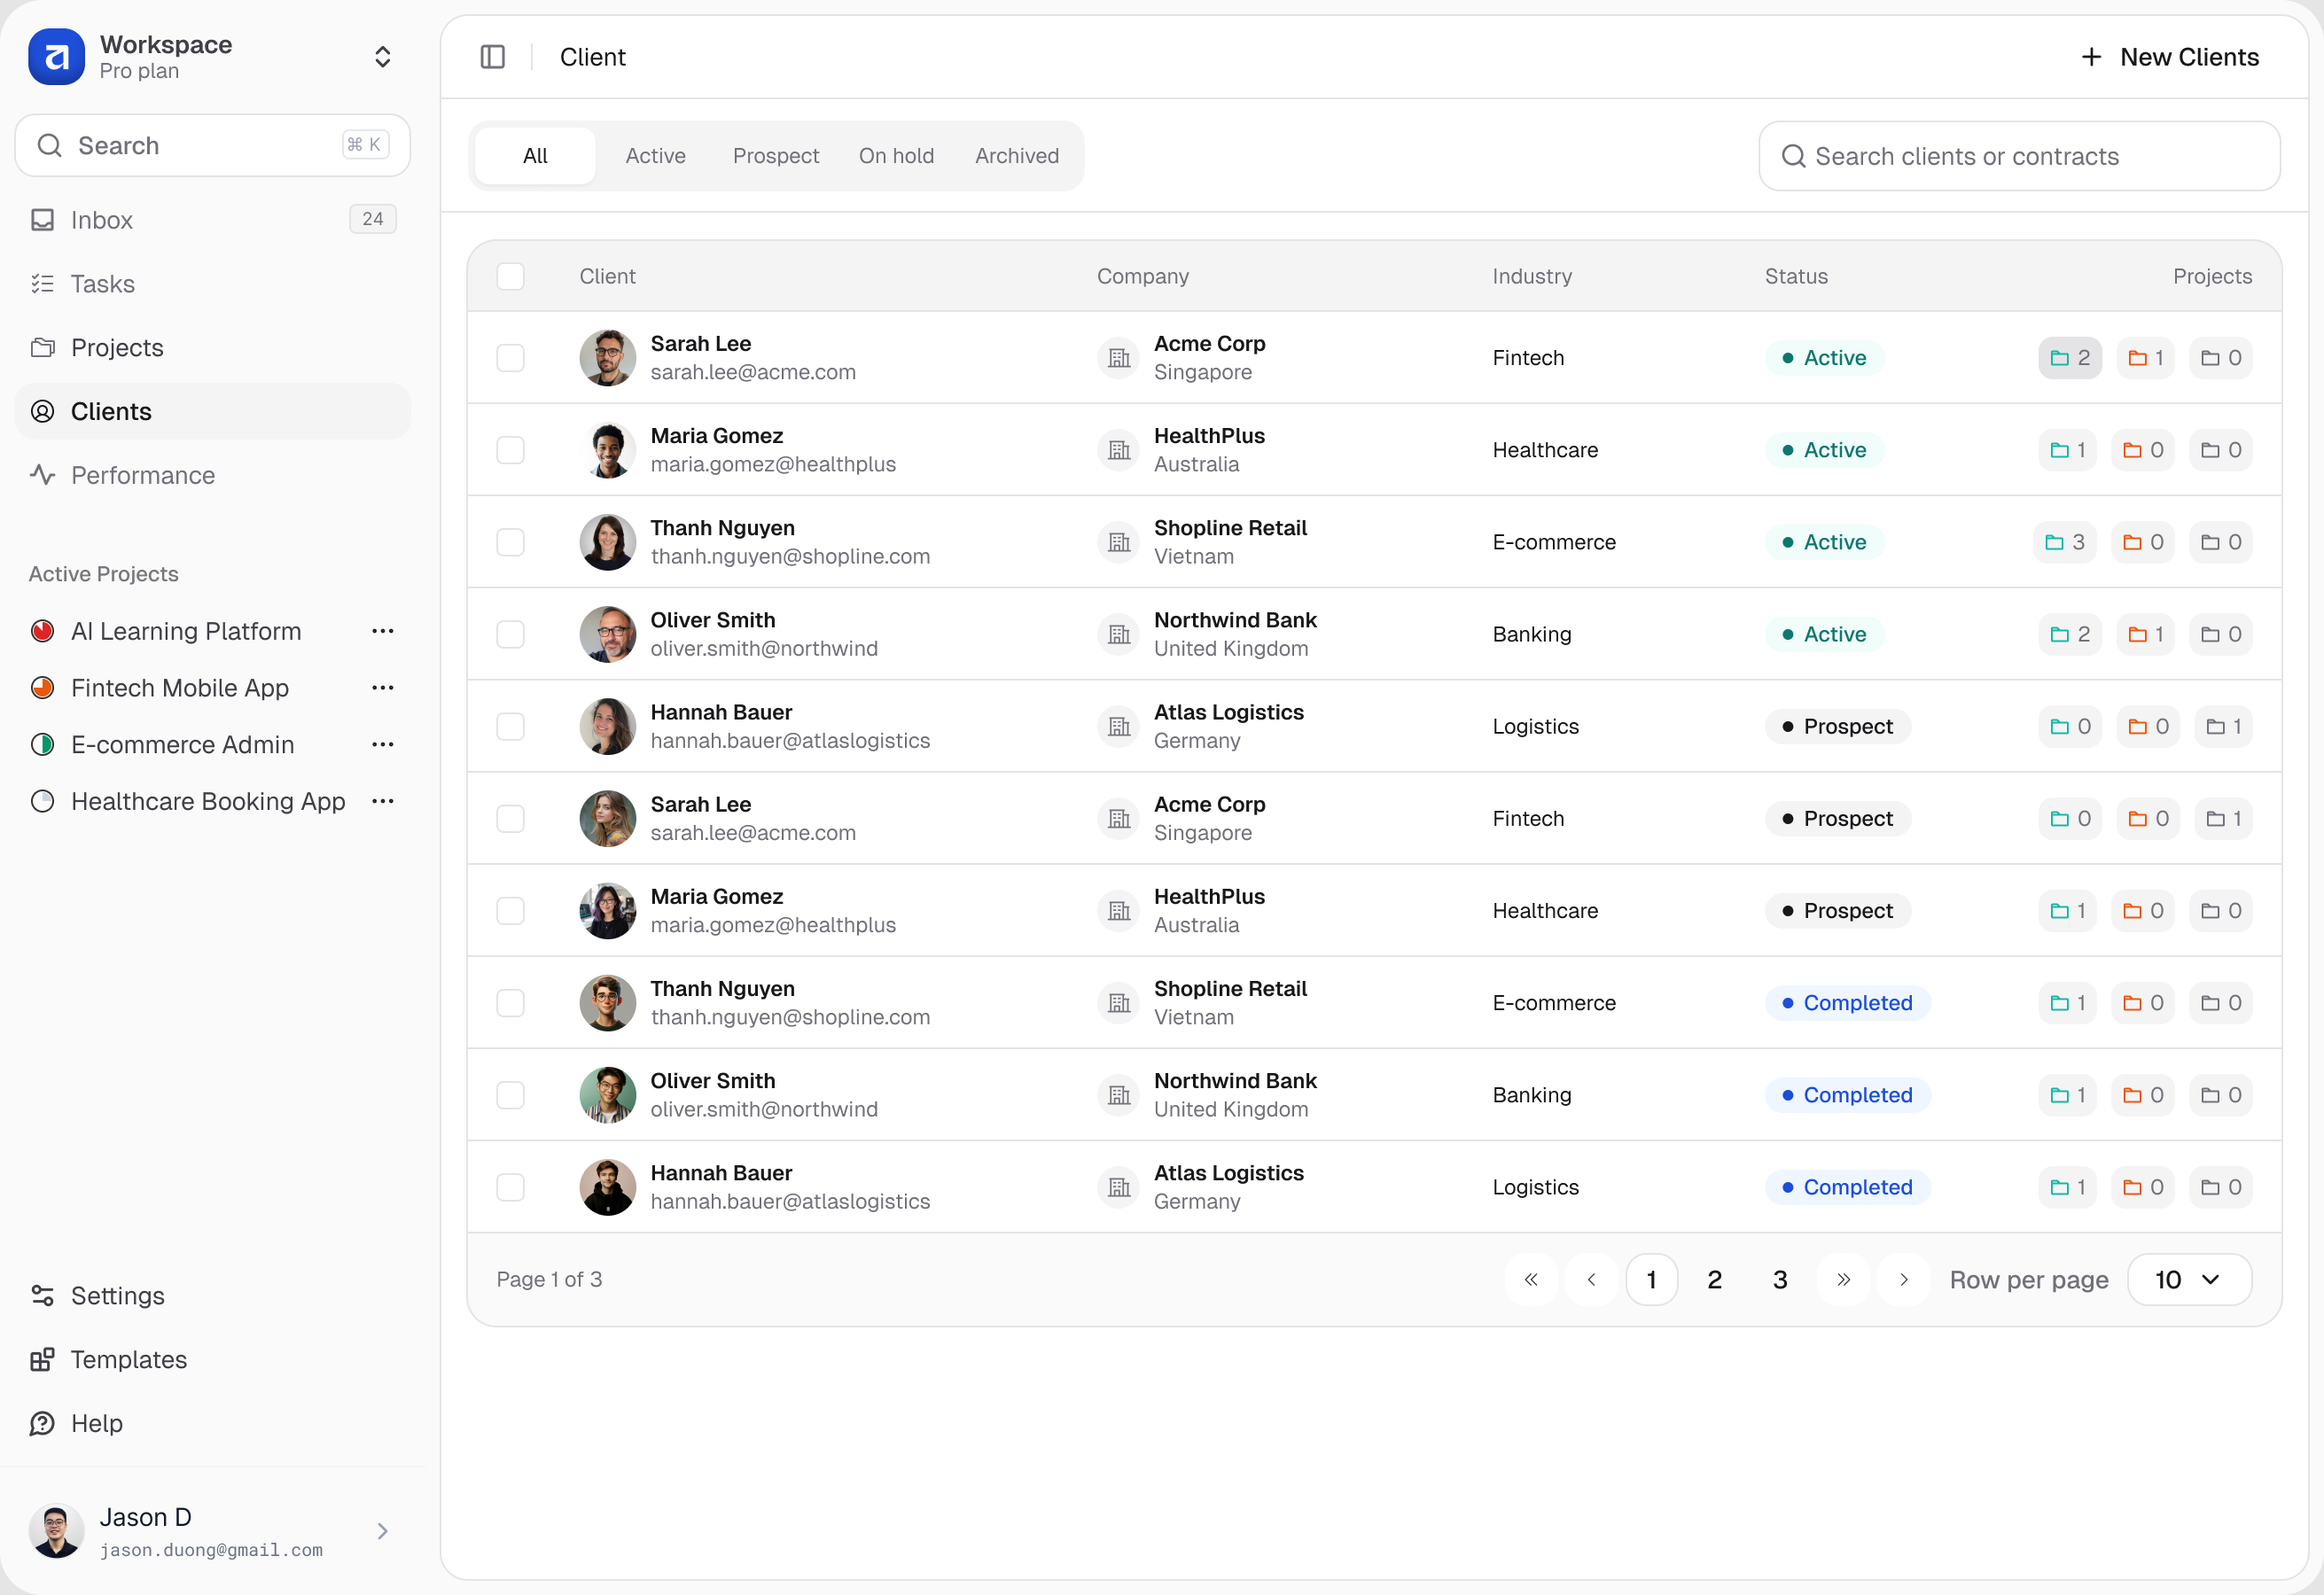
Task: Open options menu for Healthcare Booking App
Action: click(383, 801)
